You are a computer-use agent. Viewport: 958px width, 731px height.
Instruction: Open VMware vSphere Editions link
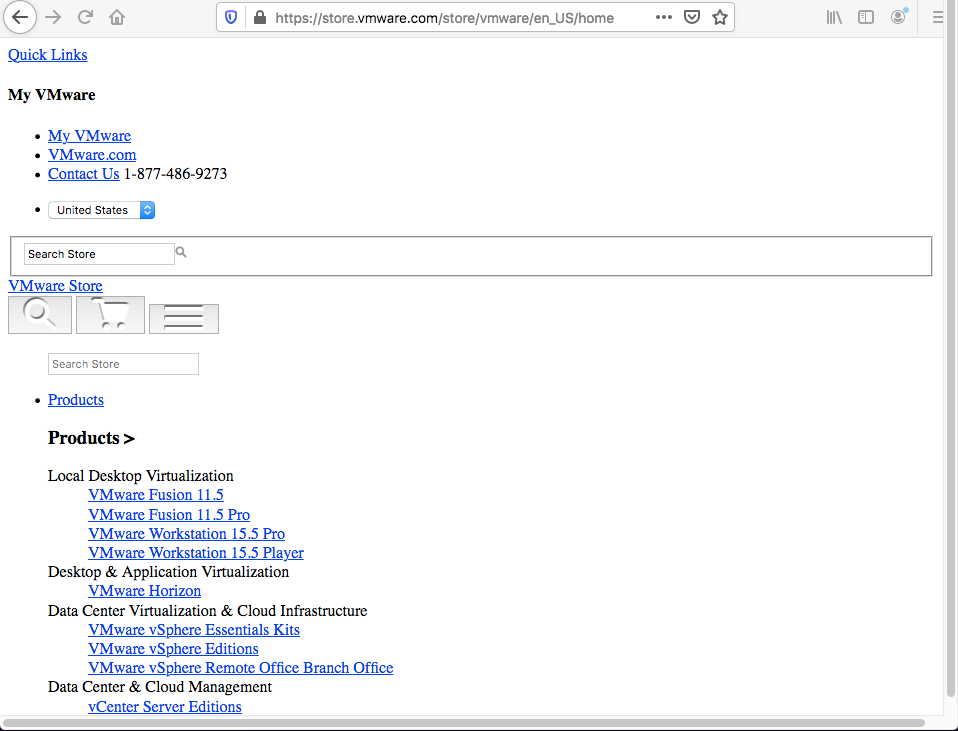tap(174, 648)
